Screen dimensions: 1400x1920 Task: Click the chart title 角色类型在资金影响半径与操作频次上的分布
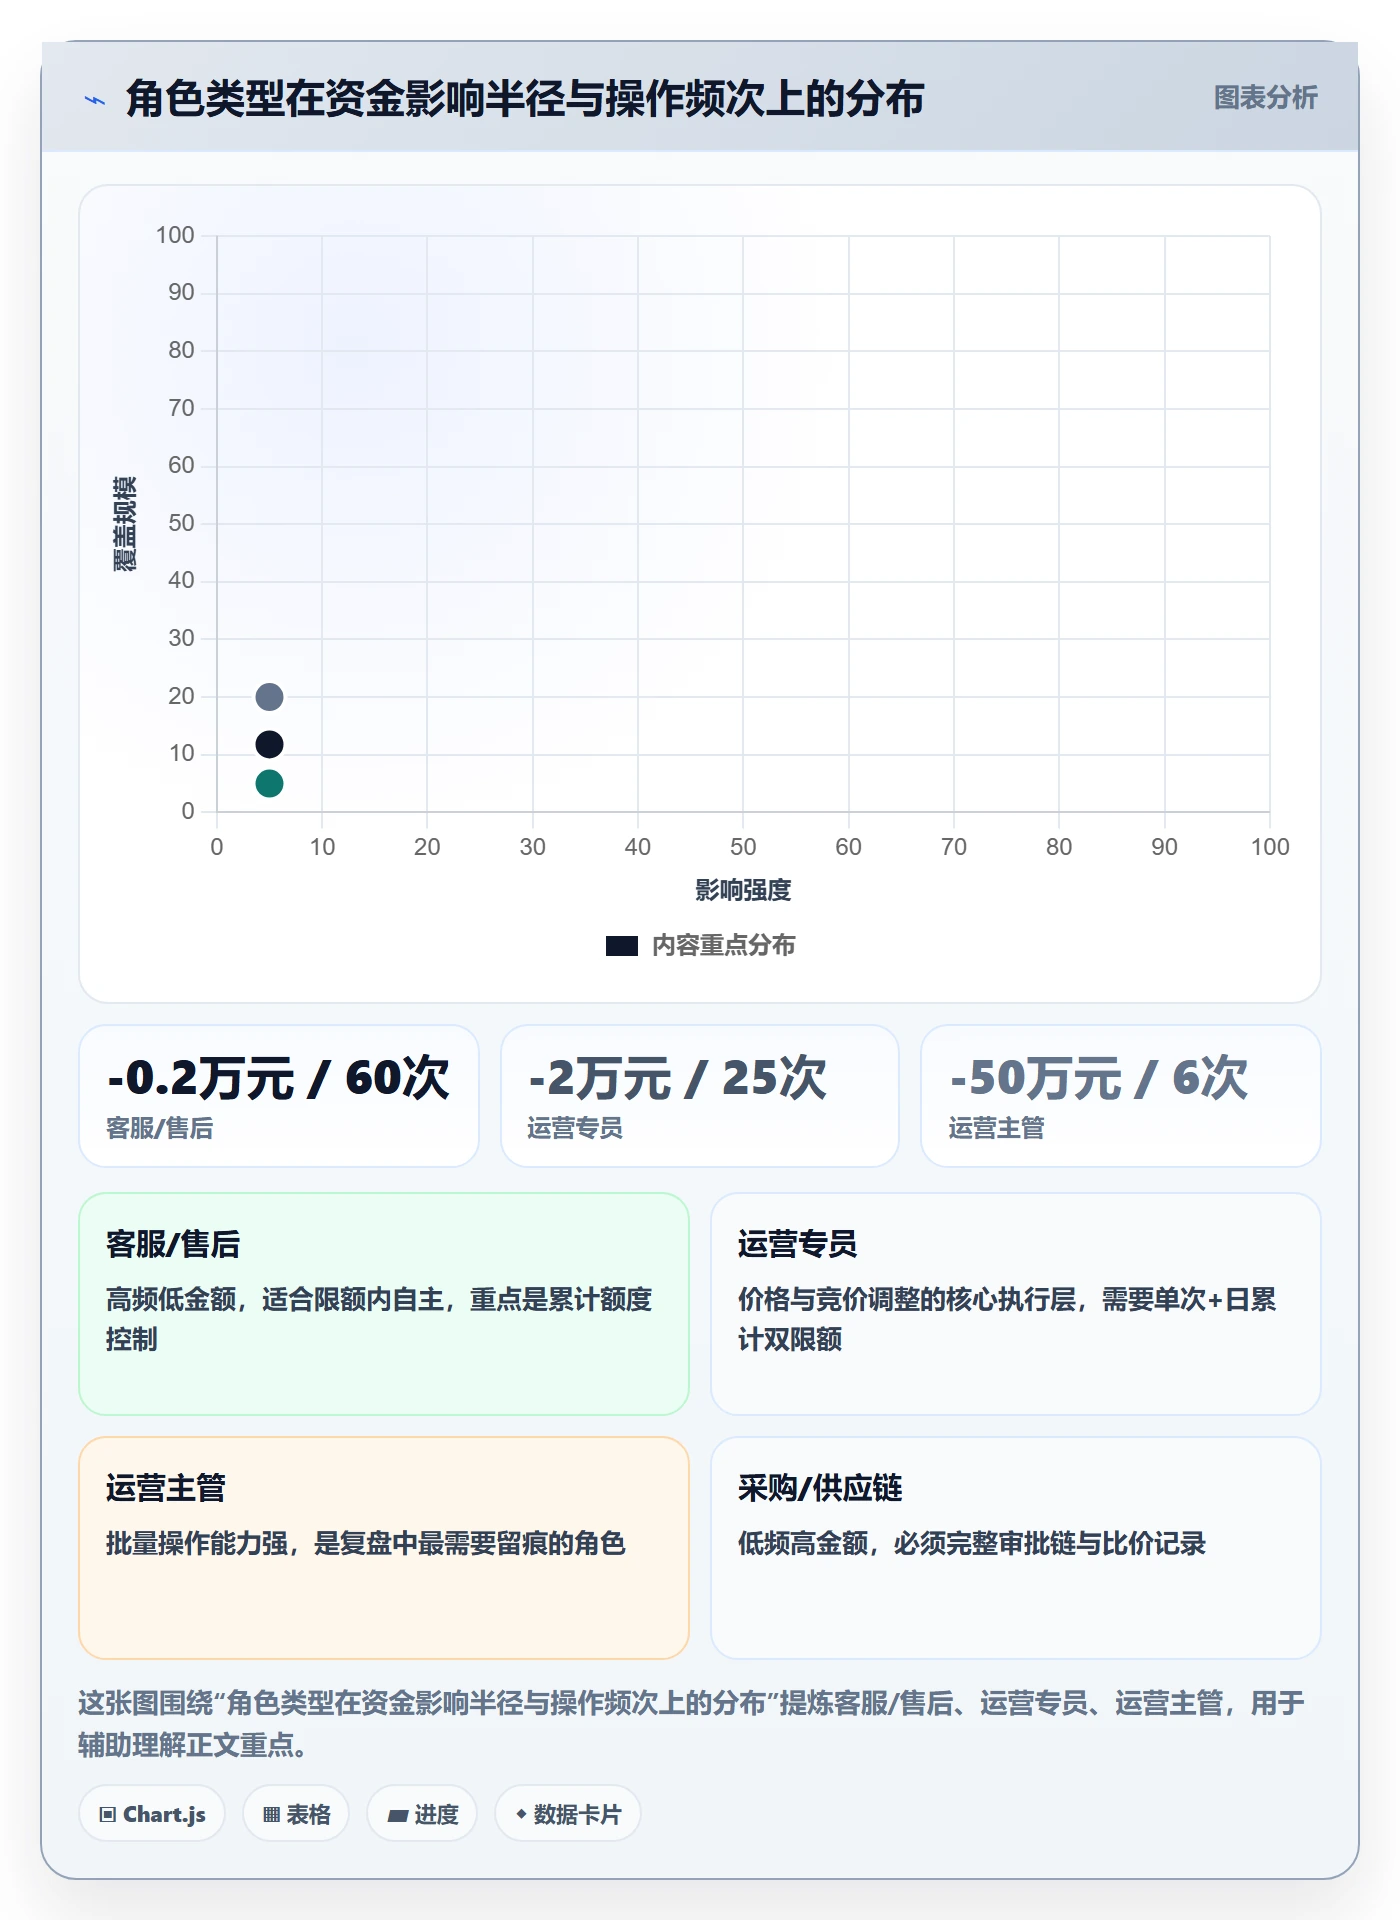[525, 99]
